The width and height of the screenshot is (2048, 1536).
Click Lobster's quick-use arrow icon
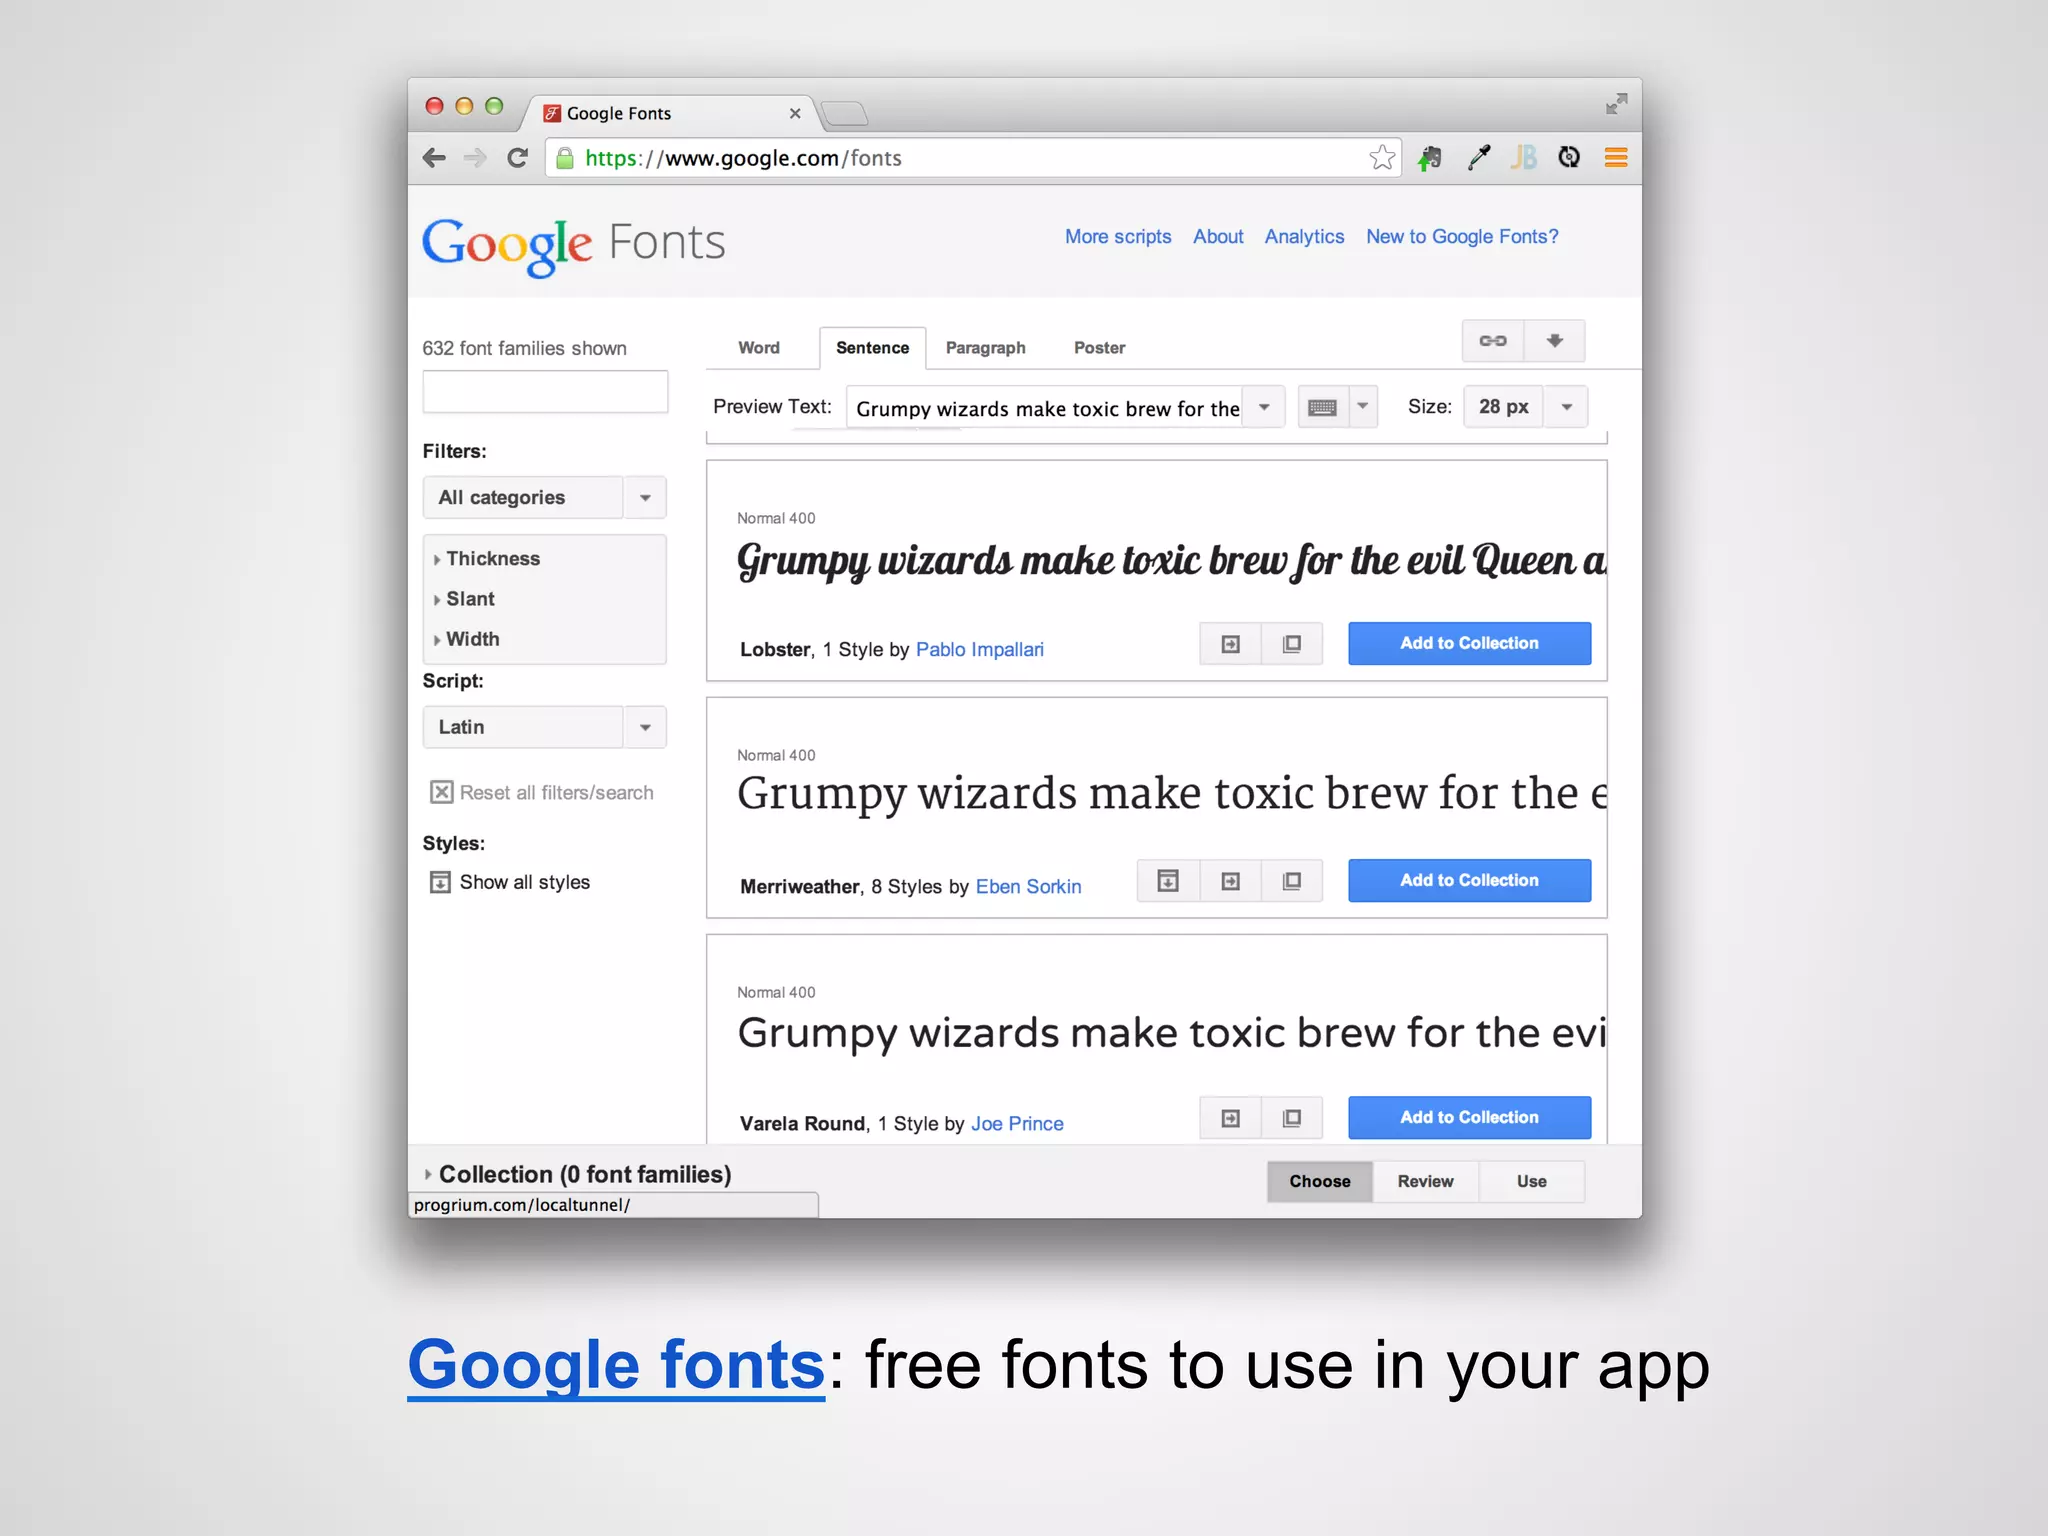coord(1230,644)
